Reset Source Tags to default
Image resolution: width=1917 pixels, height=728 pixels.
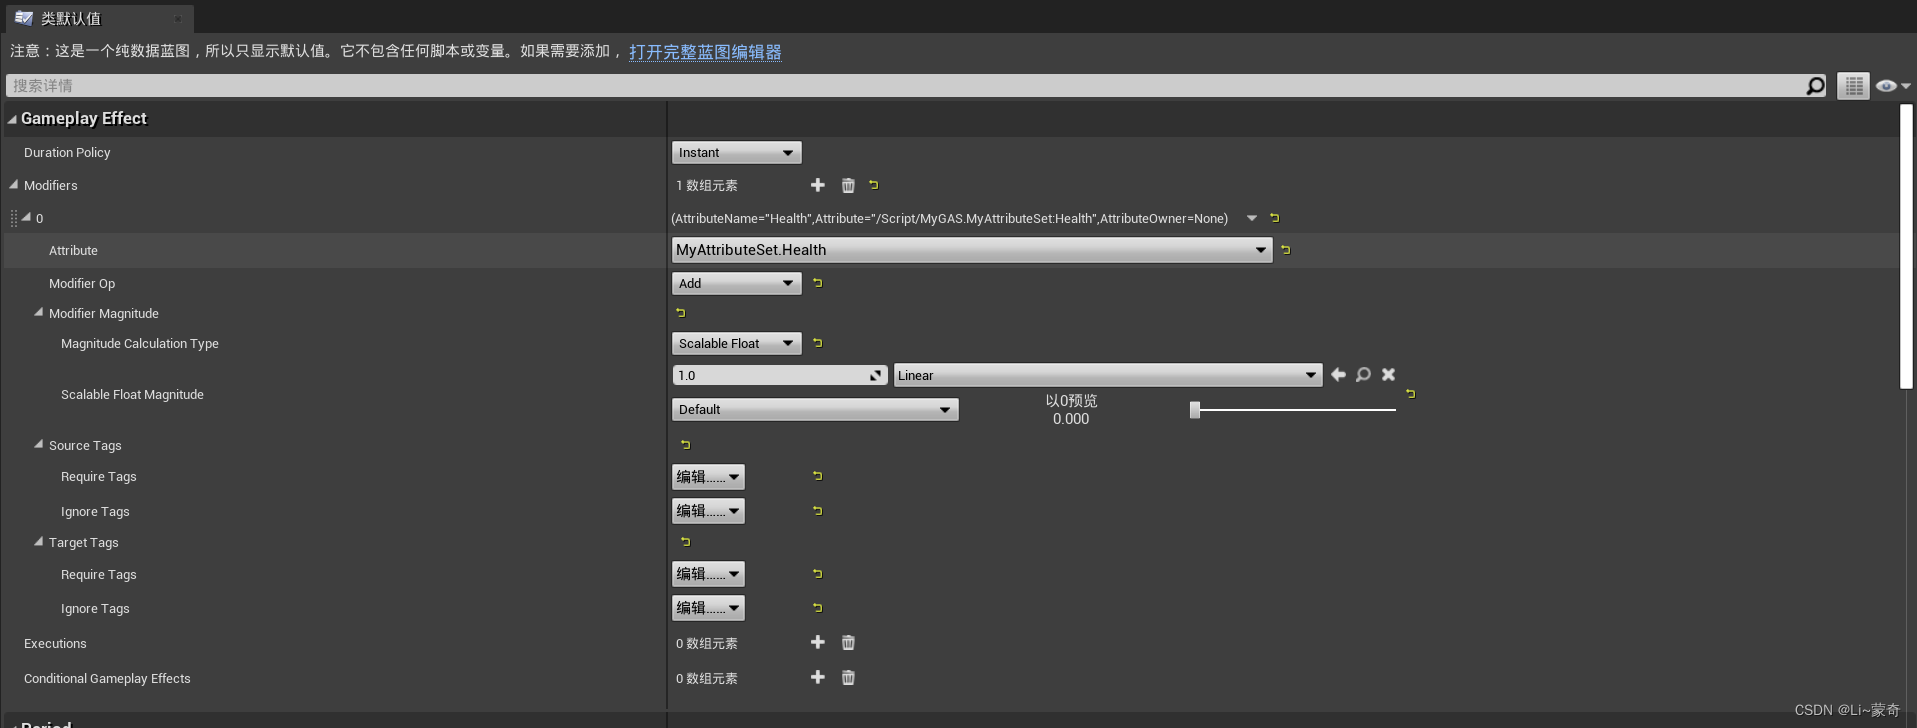coord(685,445)
